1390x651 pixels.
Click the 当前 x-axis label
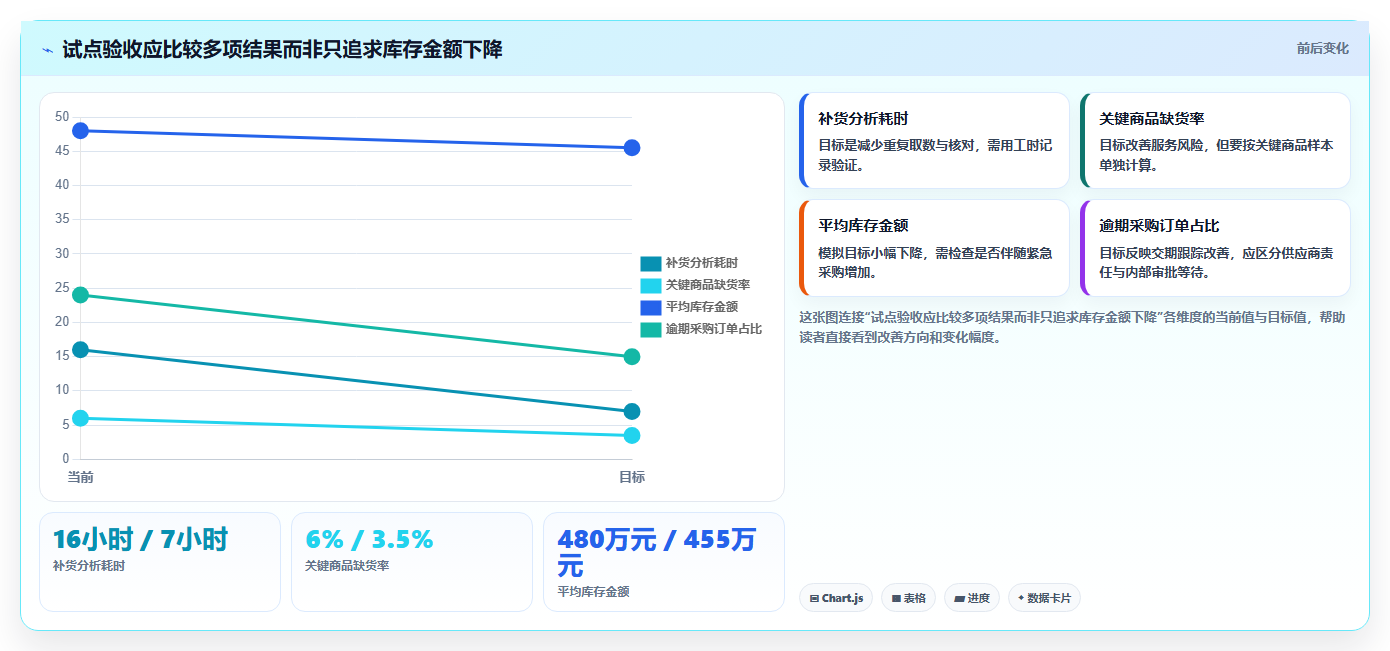click(81, 477)
